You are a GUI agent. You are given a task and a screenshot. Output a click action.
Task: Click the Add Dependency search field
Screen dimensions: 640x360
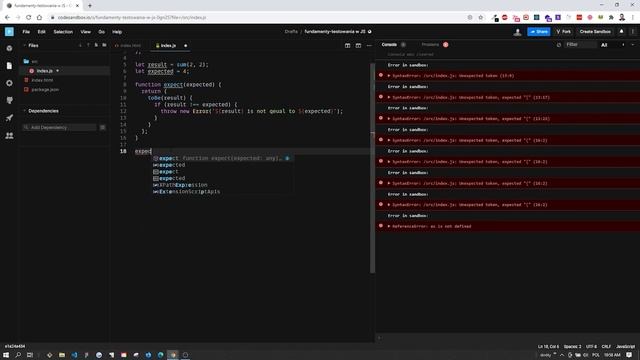click(x=60, y=127)
